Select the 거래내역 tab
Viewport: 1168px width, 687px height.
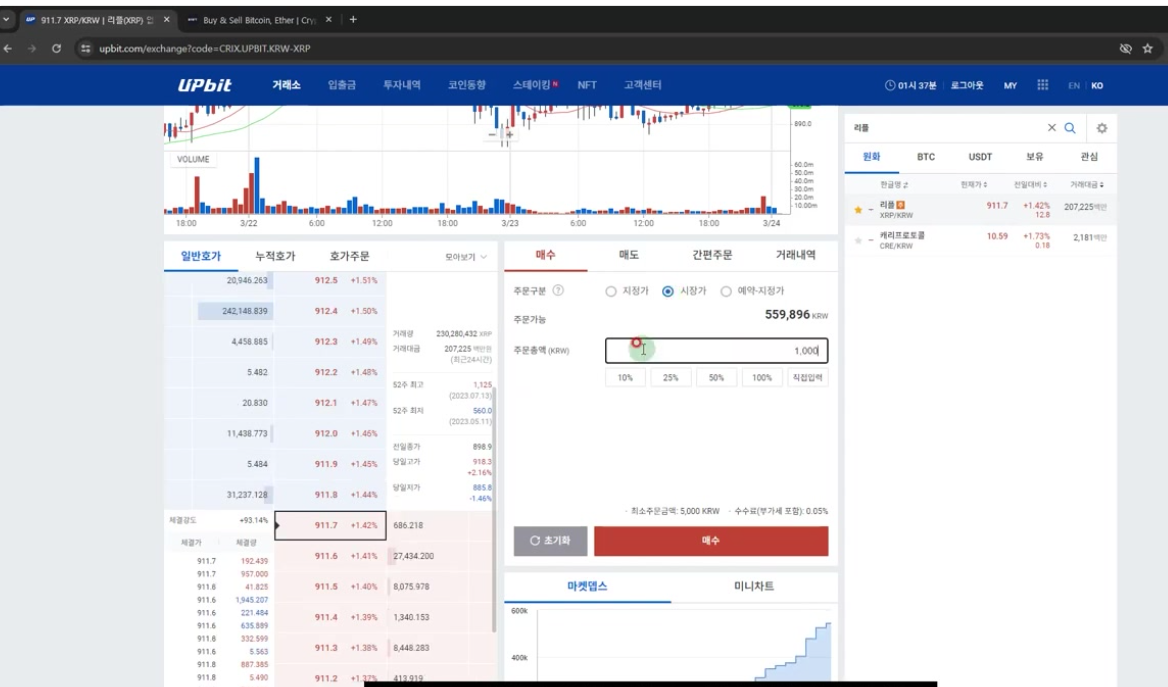796,255
